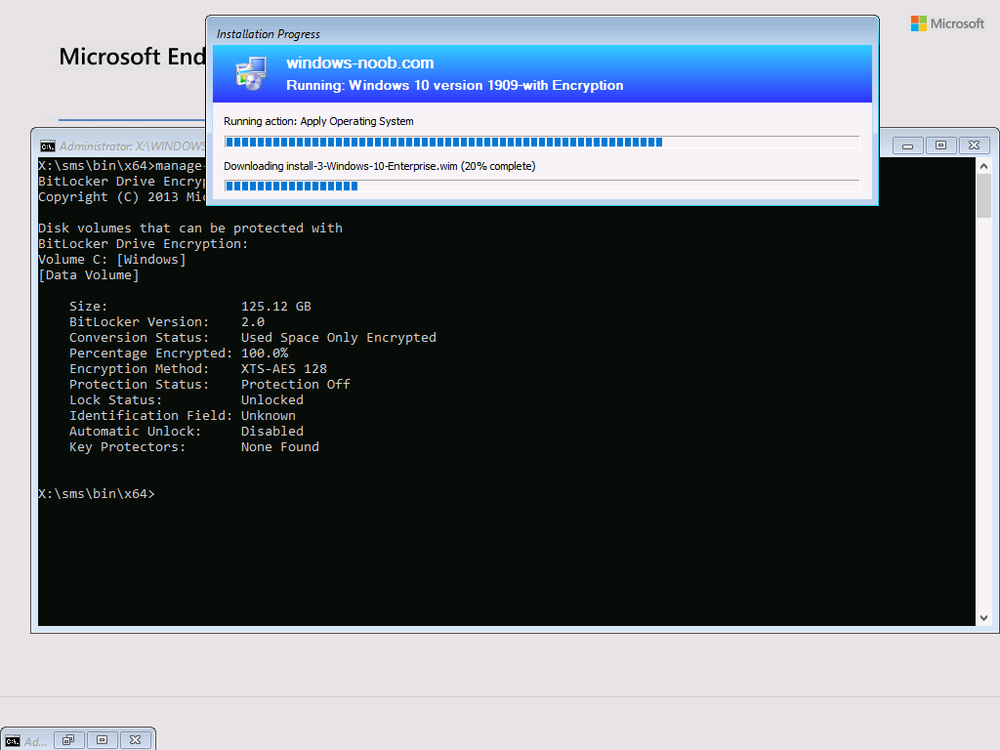Click the minimized cmd icon at bottom left

click(12, 740)
